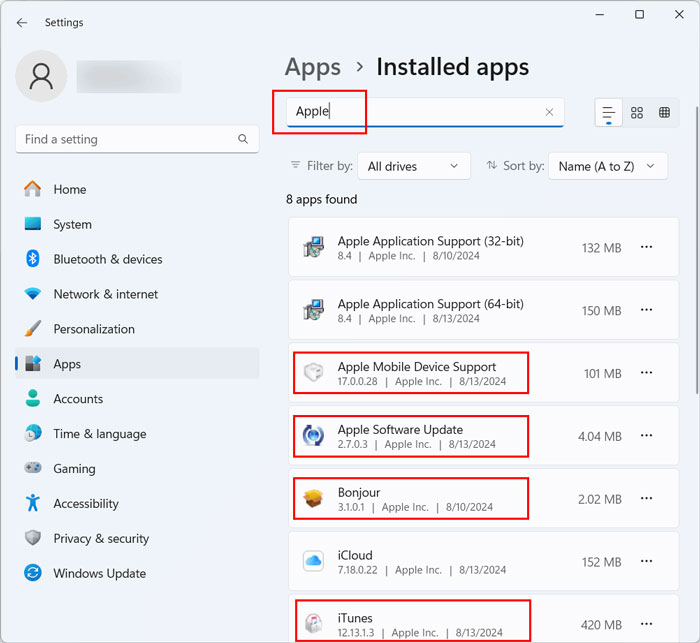Image resolution: width=700 pixels, height=643 pixels.
Task: Click the user profile avatar
Action: tap(42, 76)
